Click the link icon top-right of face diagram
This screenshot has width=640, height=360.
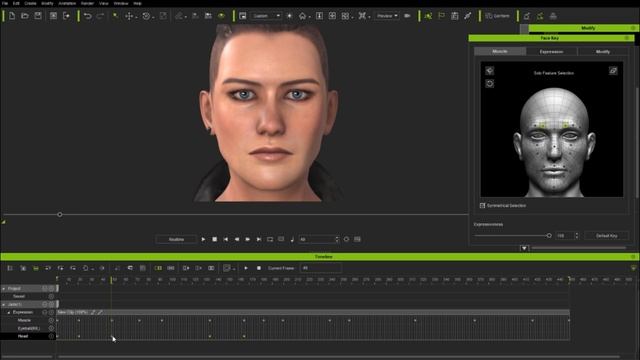point(613,71)
